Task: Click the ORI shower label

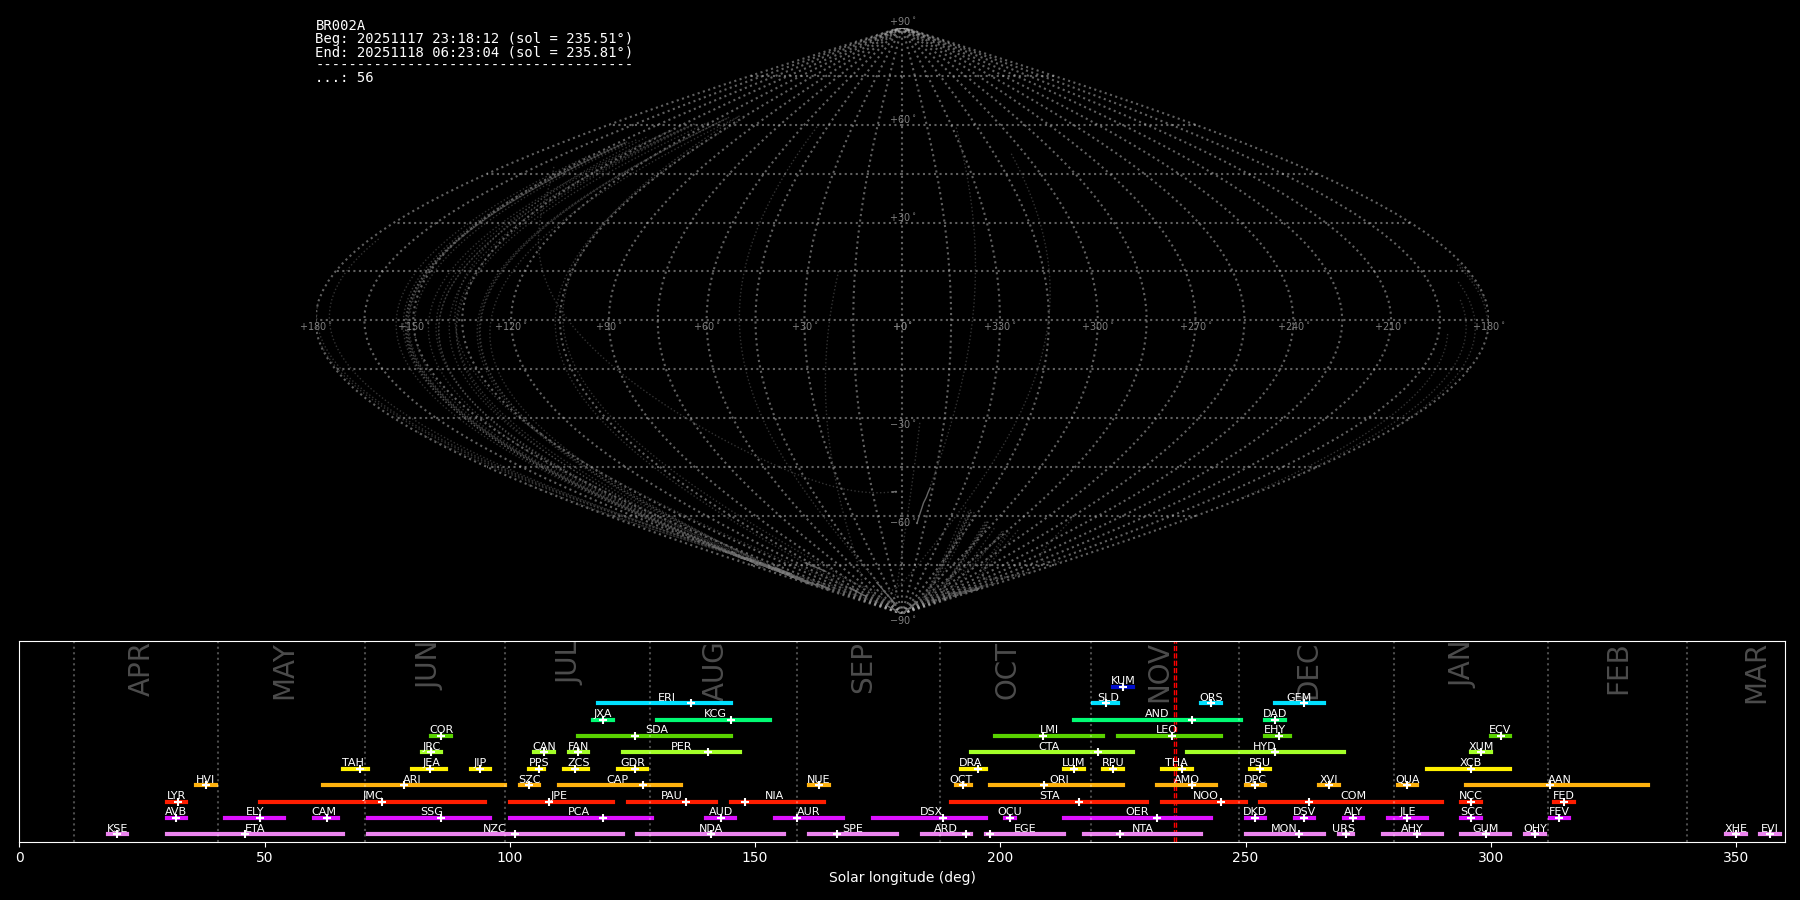Action: (1059, 780)
